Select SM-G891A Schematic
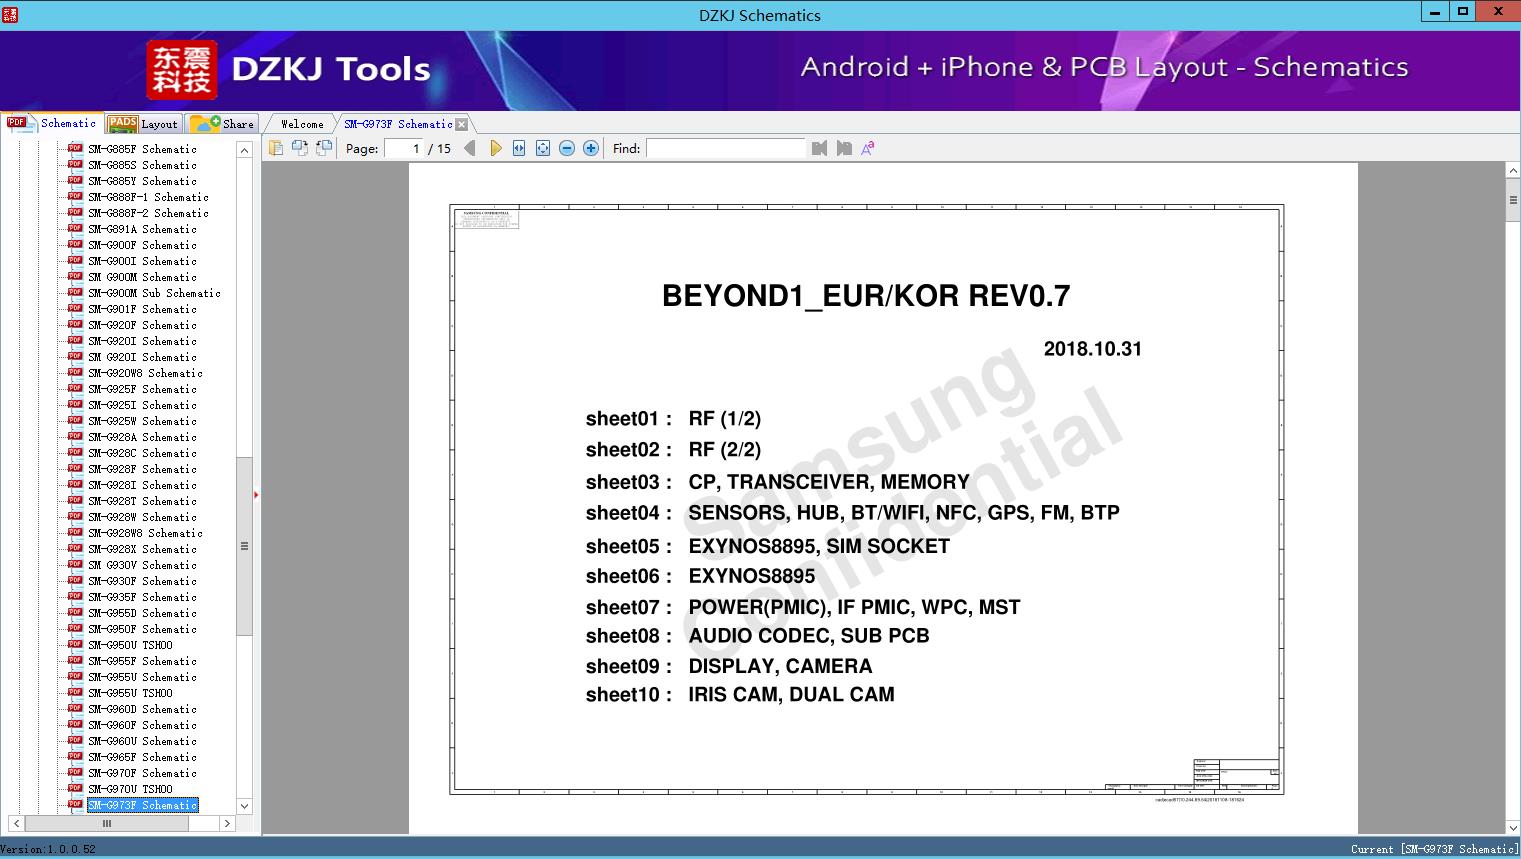The height and width of the screenshot is (859, 1521). click(x=142, y=229)
